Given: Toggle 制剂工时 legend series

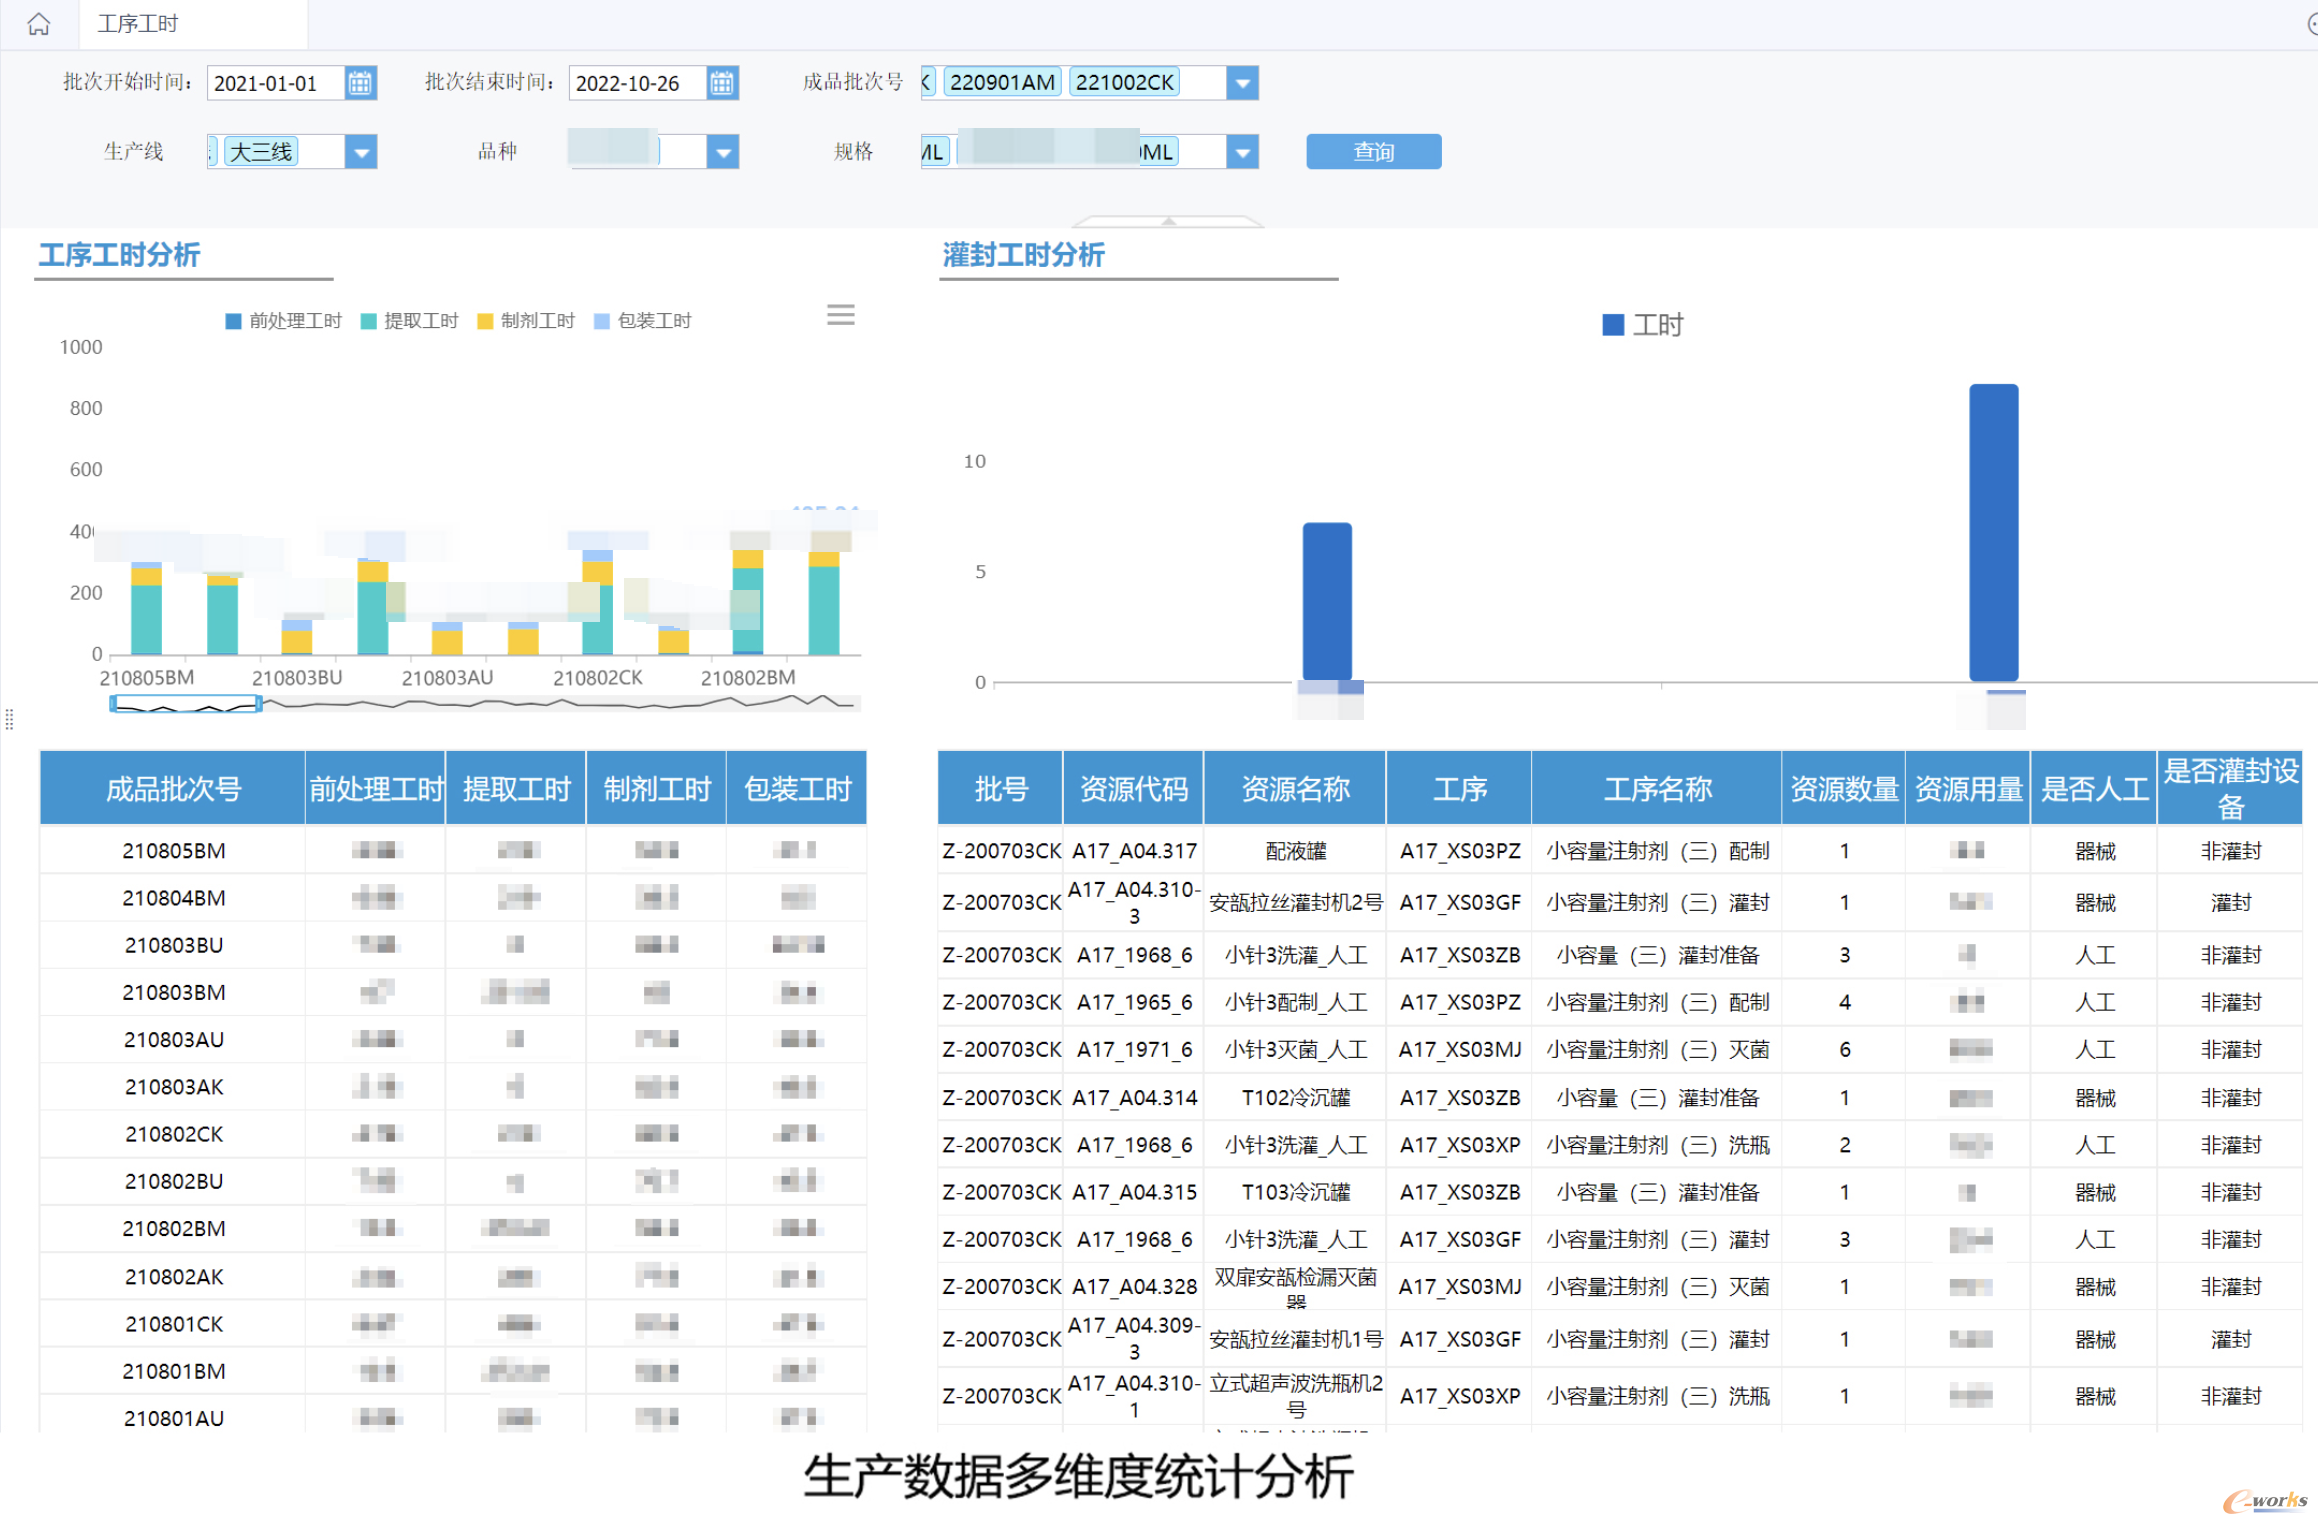Looking at the screenshot, I should click(526, 320).
